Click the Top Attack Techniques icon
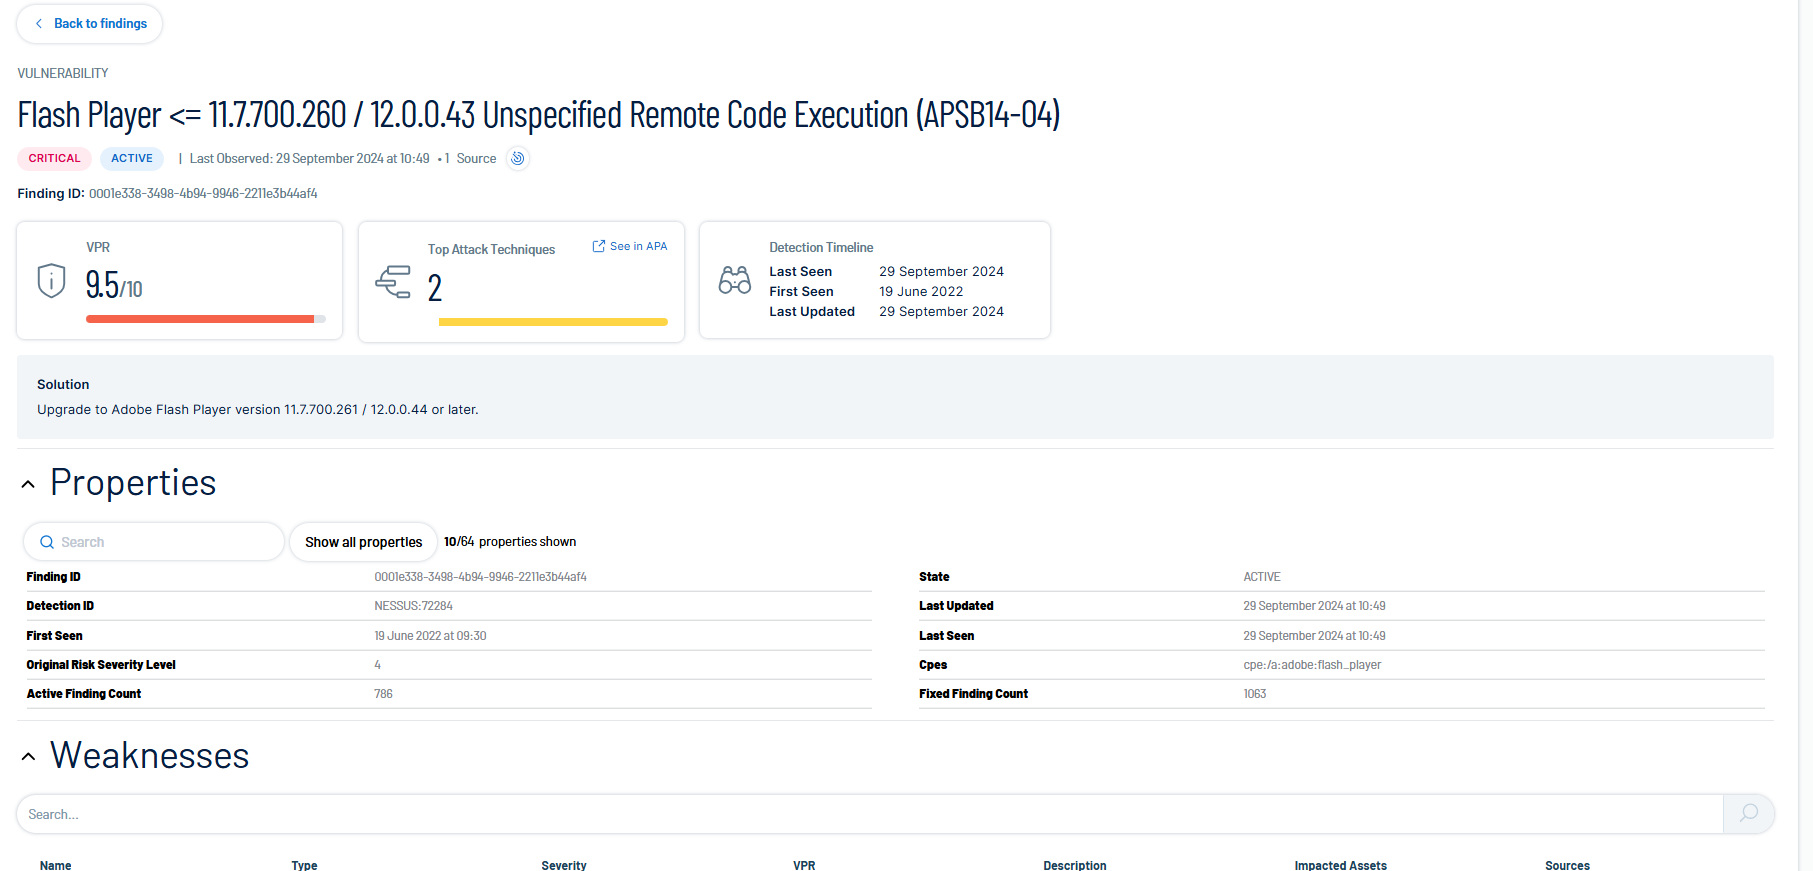This screenshot has width=1813, height=871. coord(393,282)
